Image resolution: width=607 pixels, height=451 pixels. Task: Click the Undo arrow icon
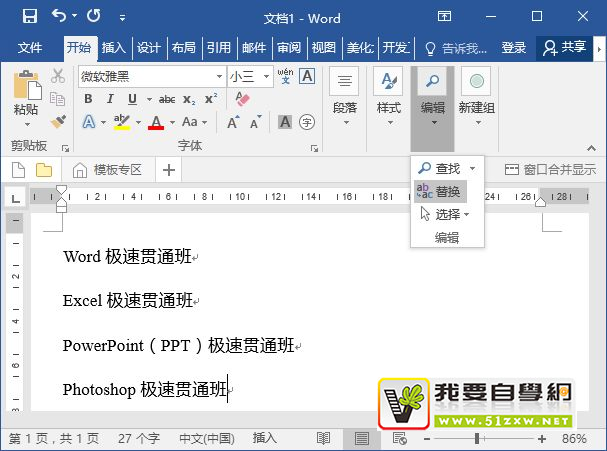click(x=59, y=16)
